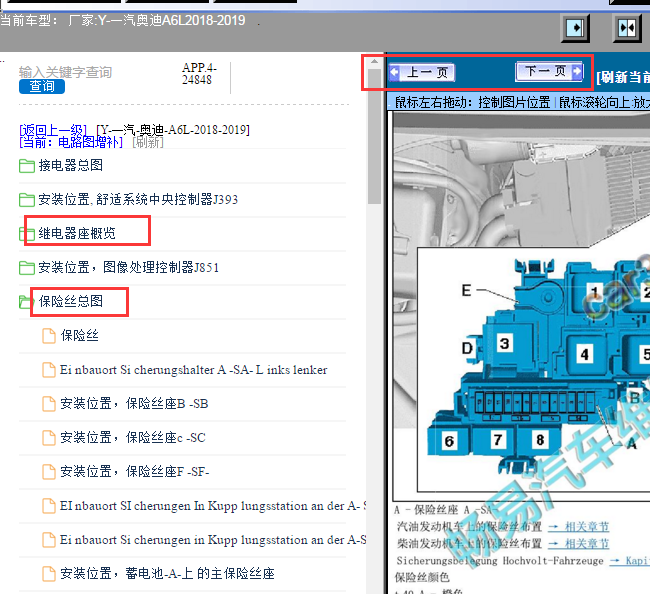The height and width of the screenshot is (594, 650).
Task: Open 'EInbauort SIcherungen In Kupplungsstation' document
Action: tap(213, 506)
